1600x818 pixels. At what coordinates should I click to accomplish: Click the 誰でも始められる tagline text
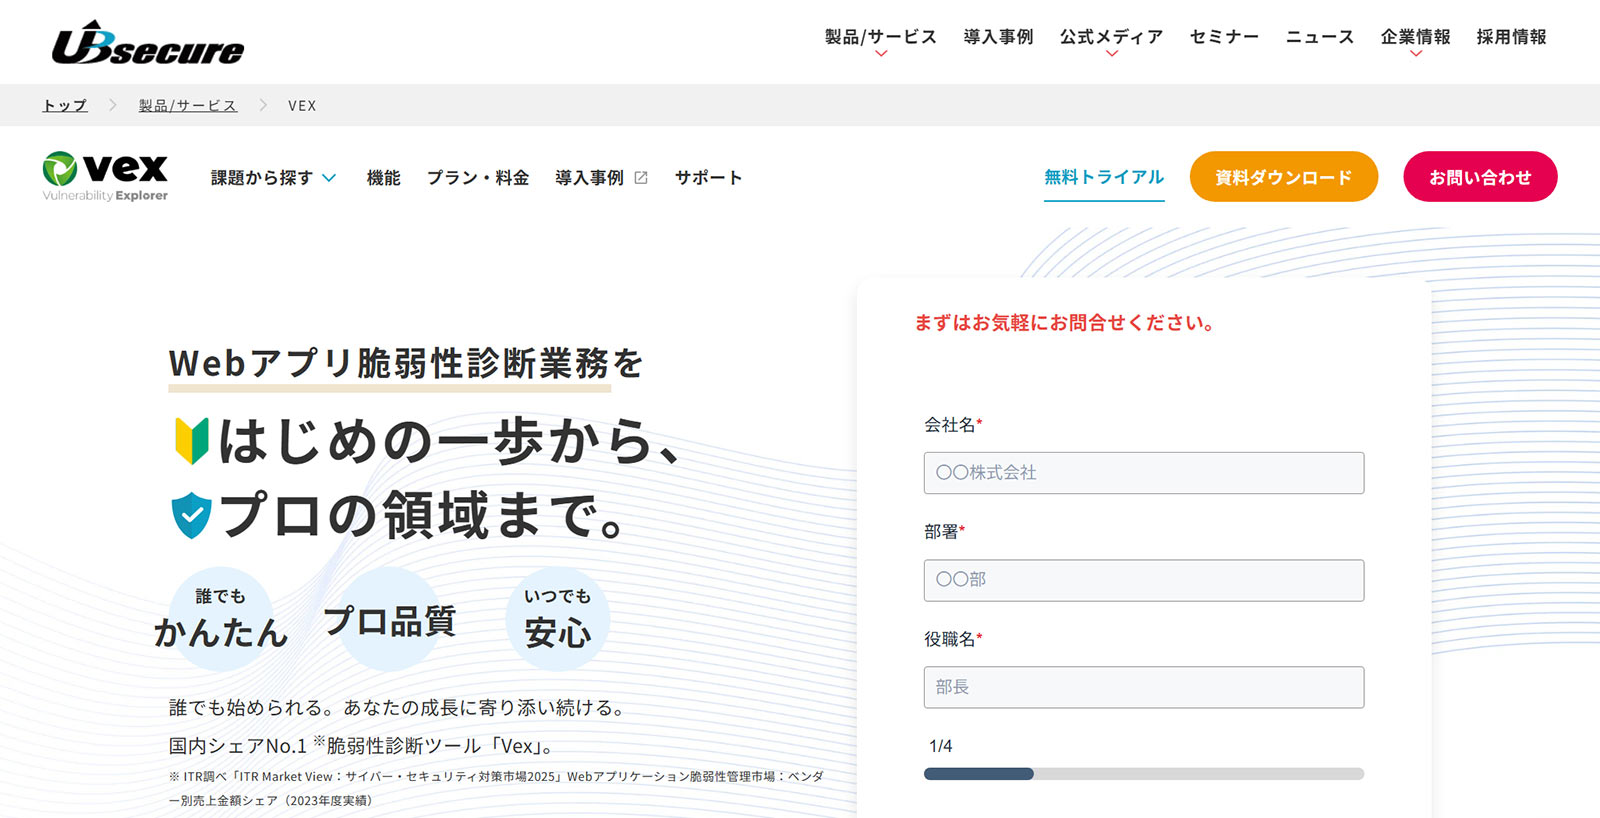(399, 708)
